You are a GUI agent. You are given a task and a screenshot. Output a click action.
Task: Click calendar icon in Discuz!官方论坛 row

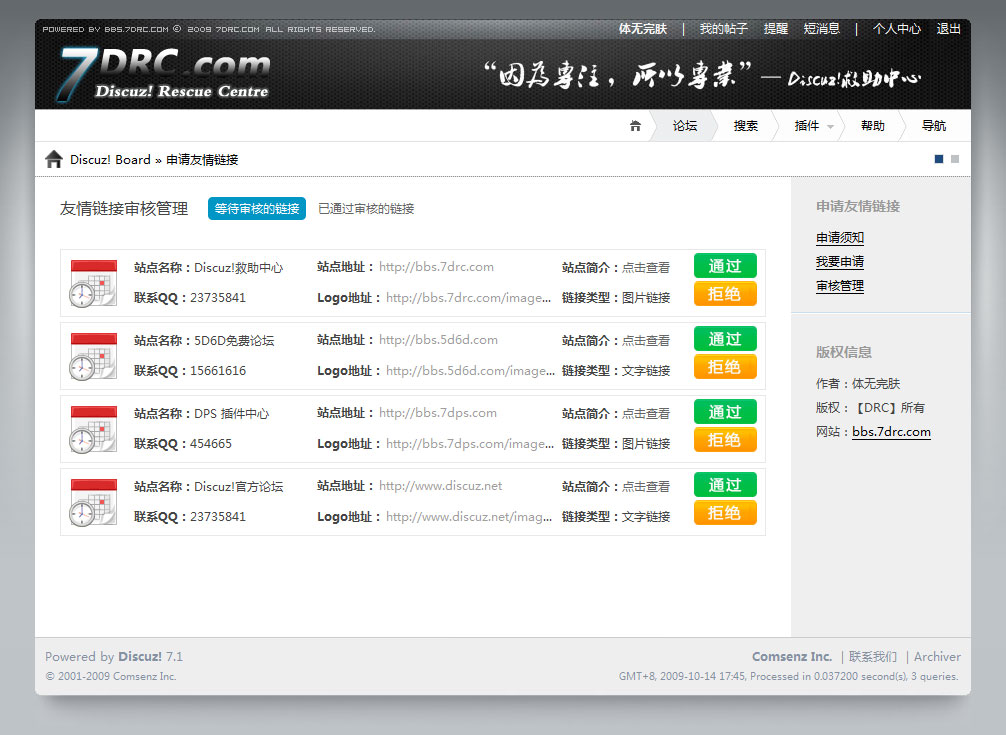pyautogui.click(x=93, y=502)
